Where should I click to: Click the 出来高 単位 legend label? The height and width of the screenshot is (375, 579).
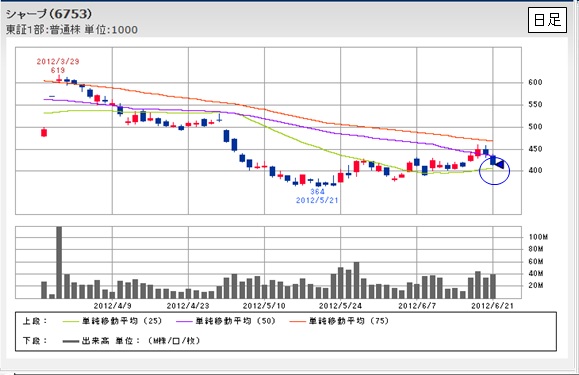point(141,341)
